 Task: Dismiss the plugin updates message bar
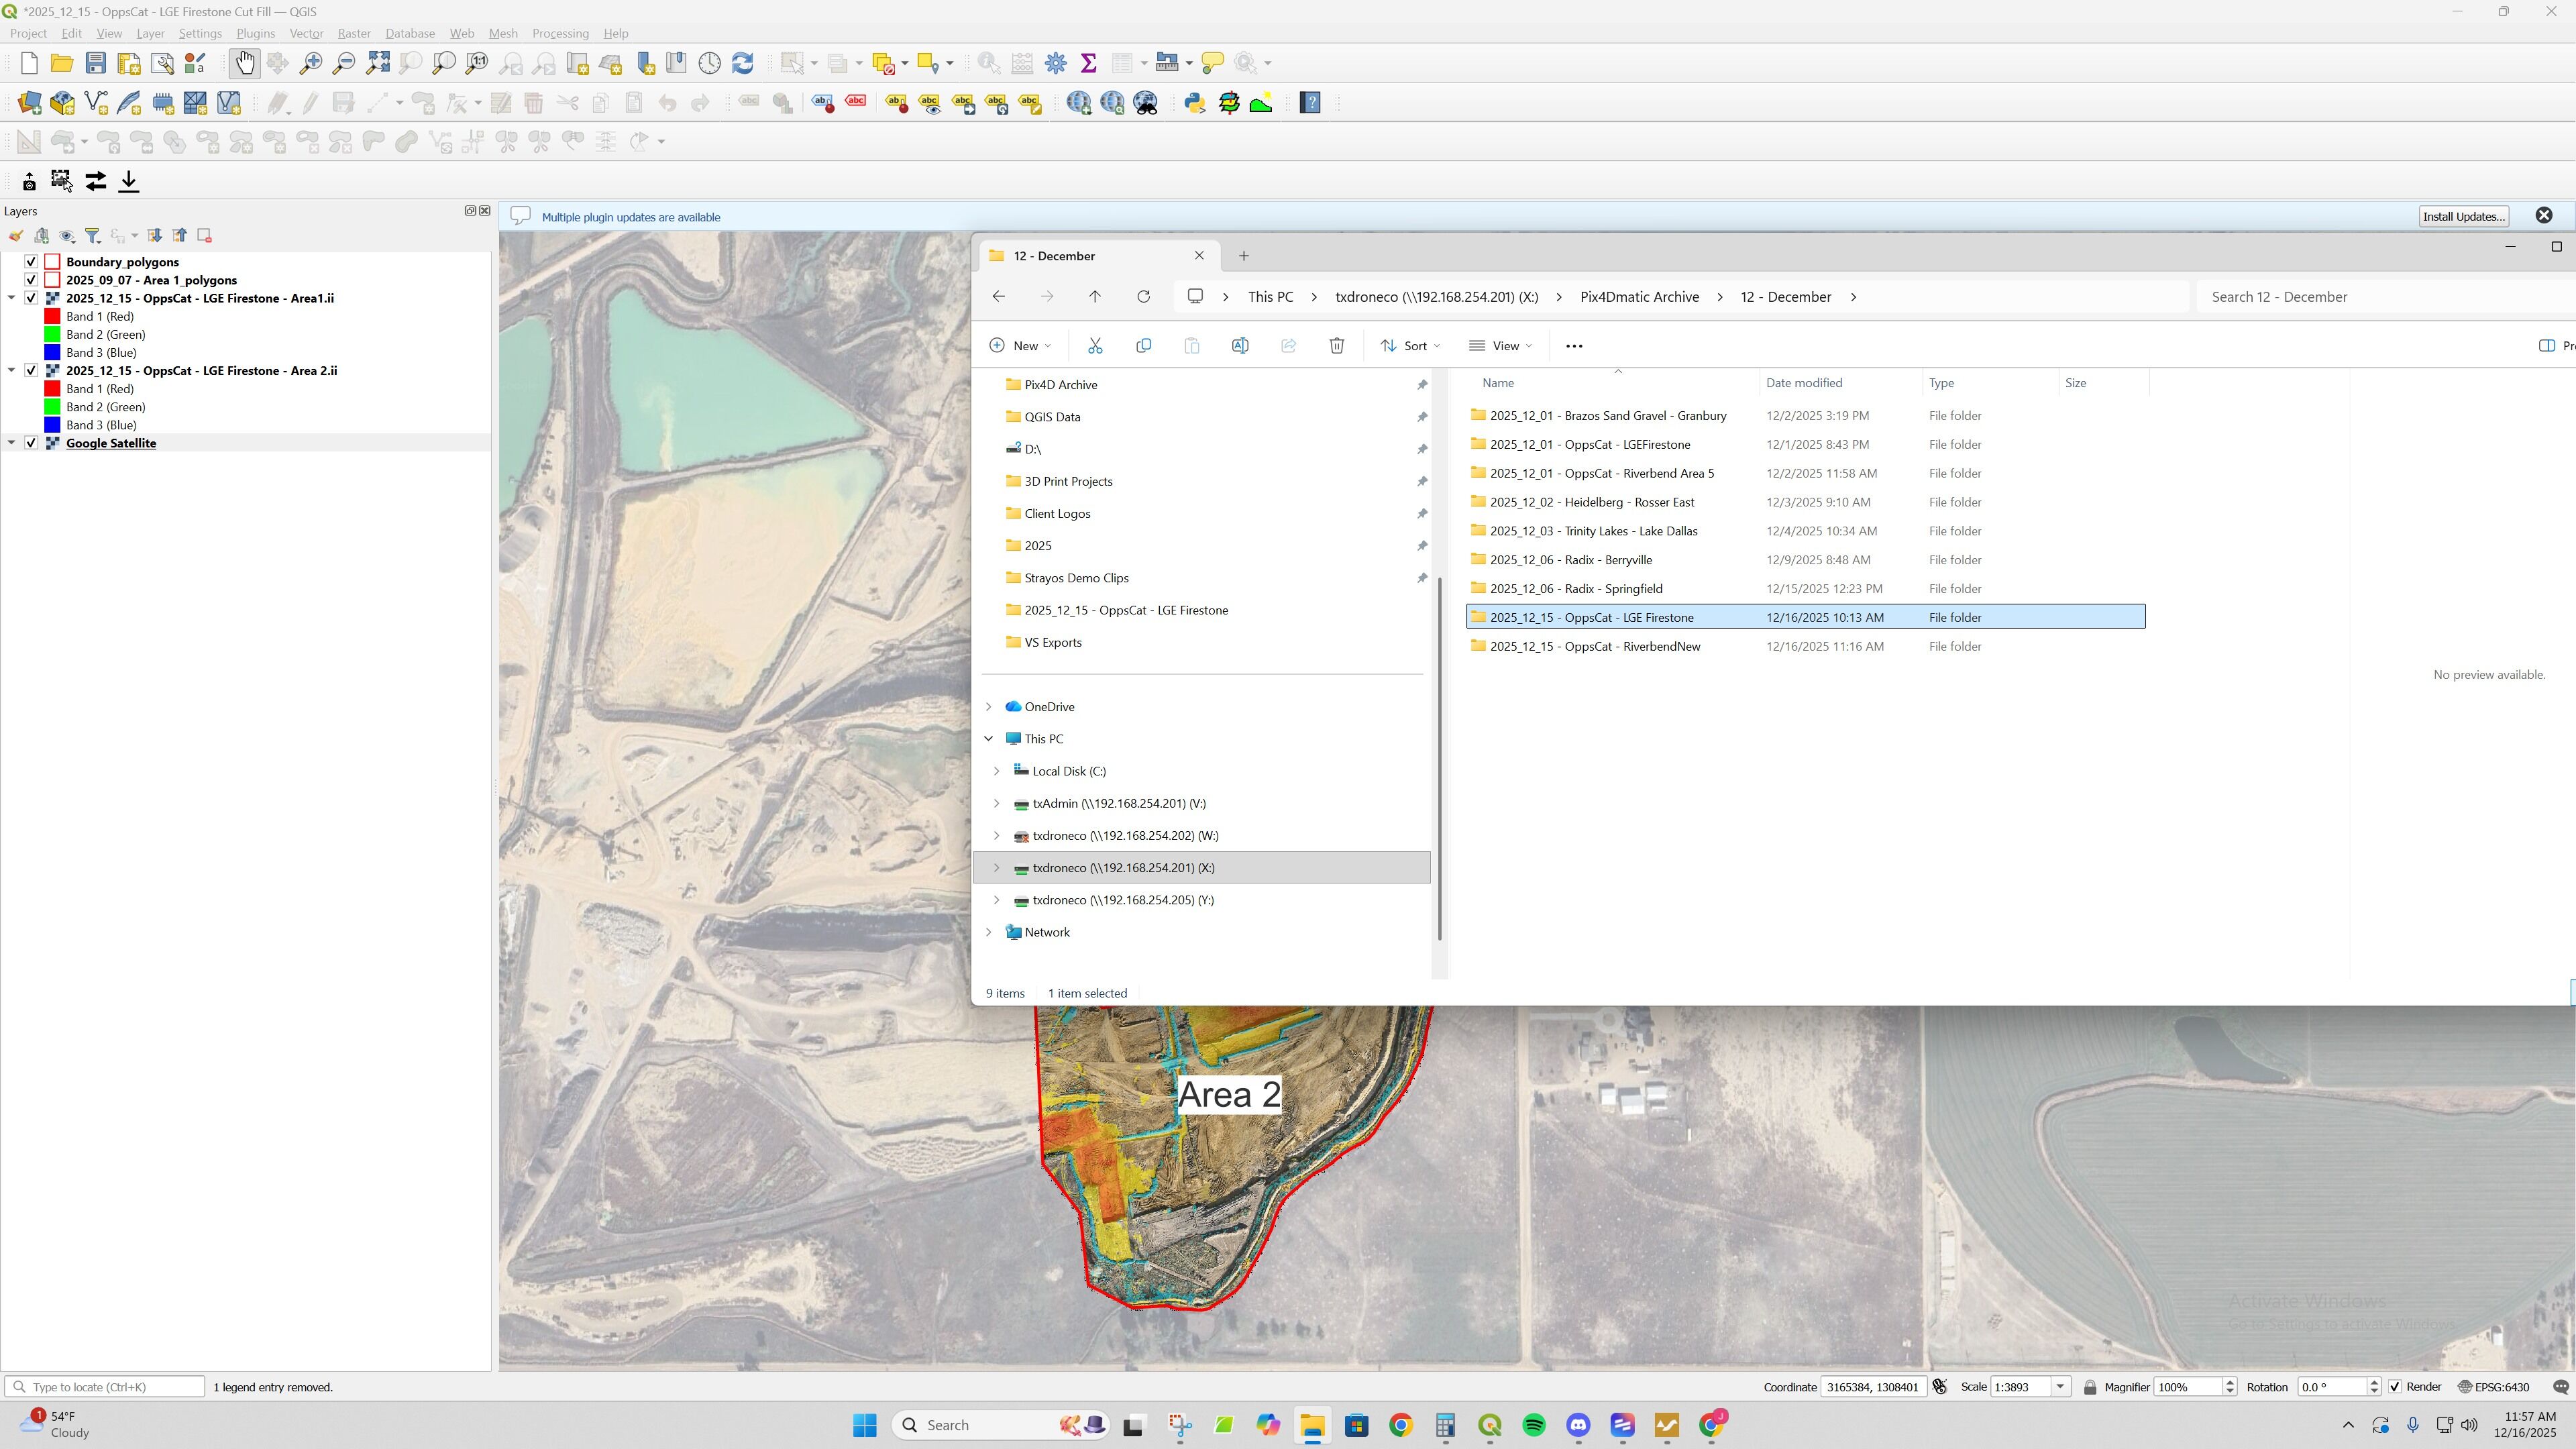tap(2544, 216)
